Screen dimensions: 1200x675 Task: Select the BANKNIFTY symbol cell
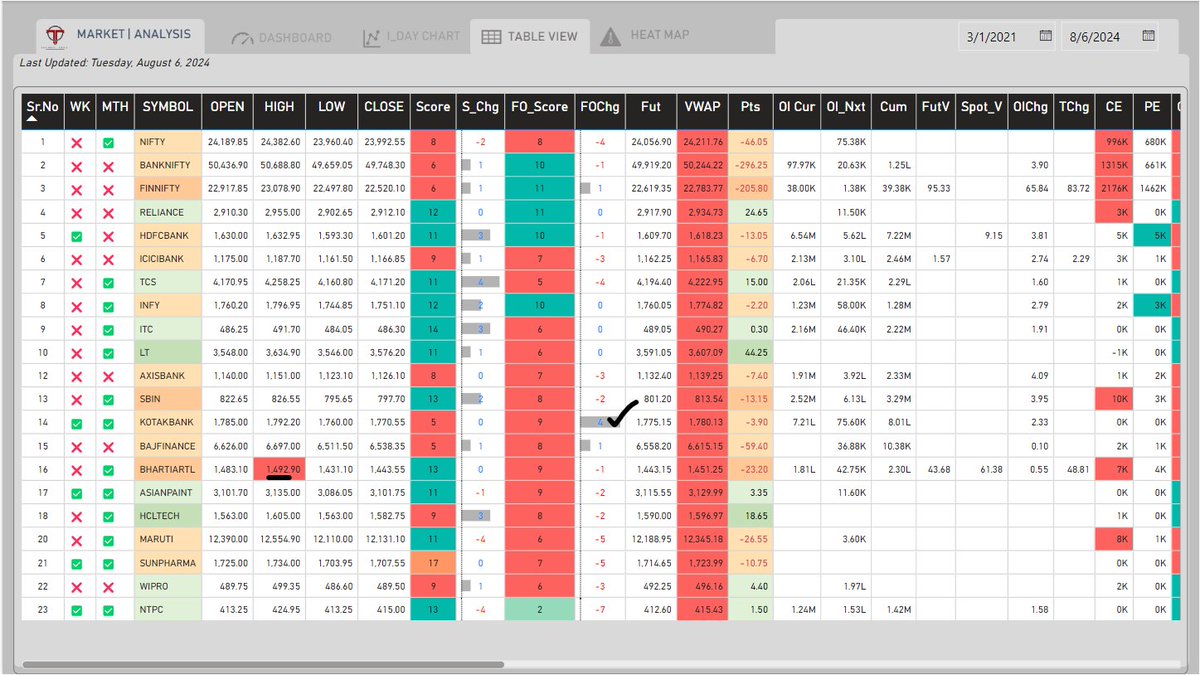coord(168,165)
